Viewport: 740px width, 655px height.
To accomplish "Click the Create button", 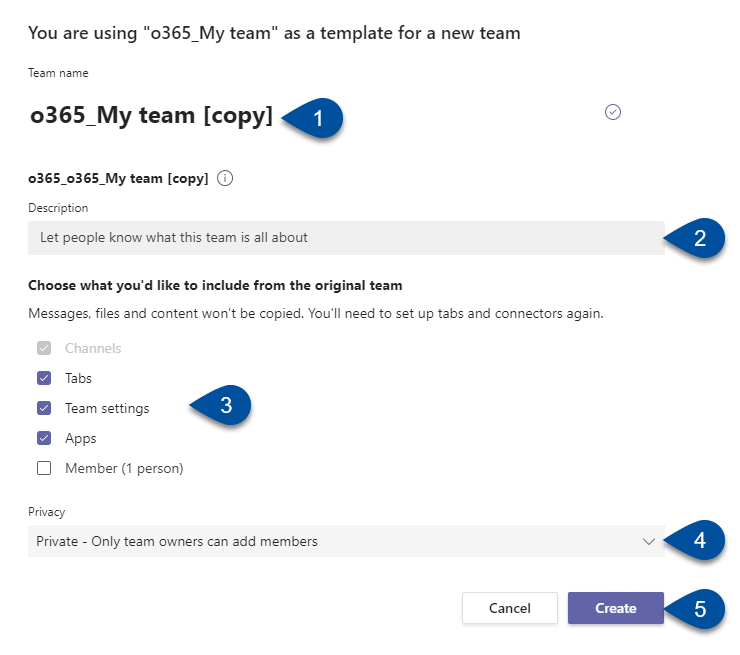I will (x=615, y=608).
